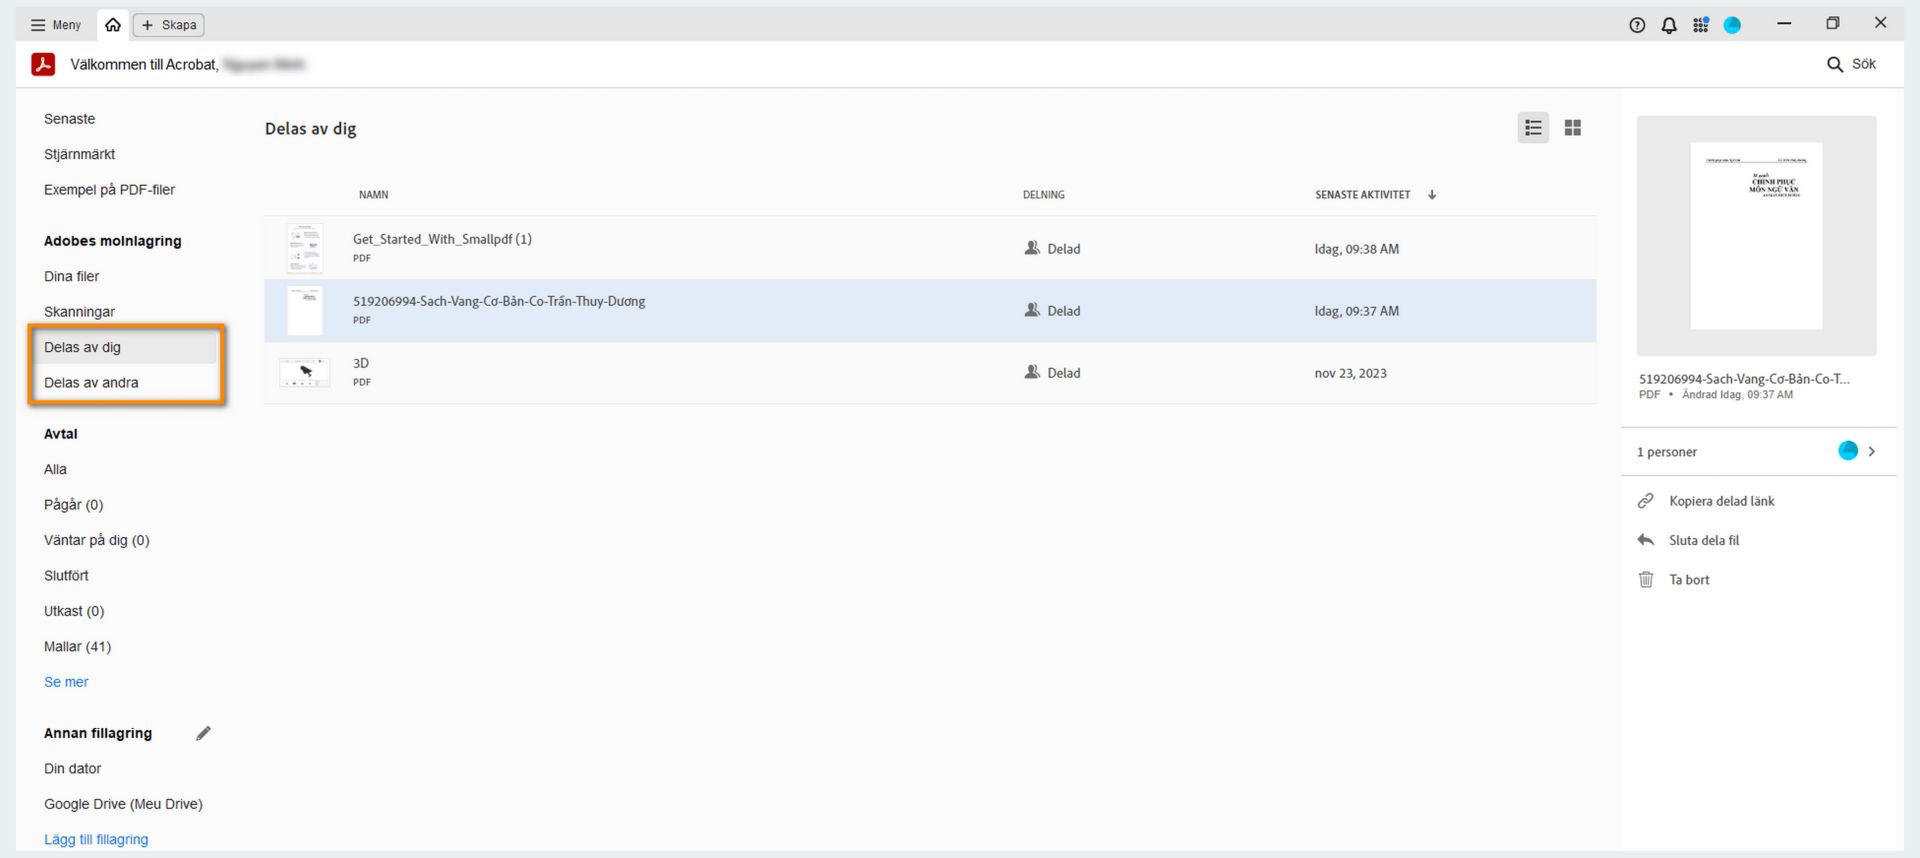The height and width of the screenshot is (858, 1920).
Task: Click thumbnail of Get_Started_With_Smallpdf file
Action: (305, 248)
